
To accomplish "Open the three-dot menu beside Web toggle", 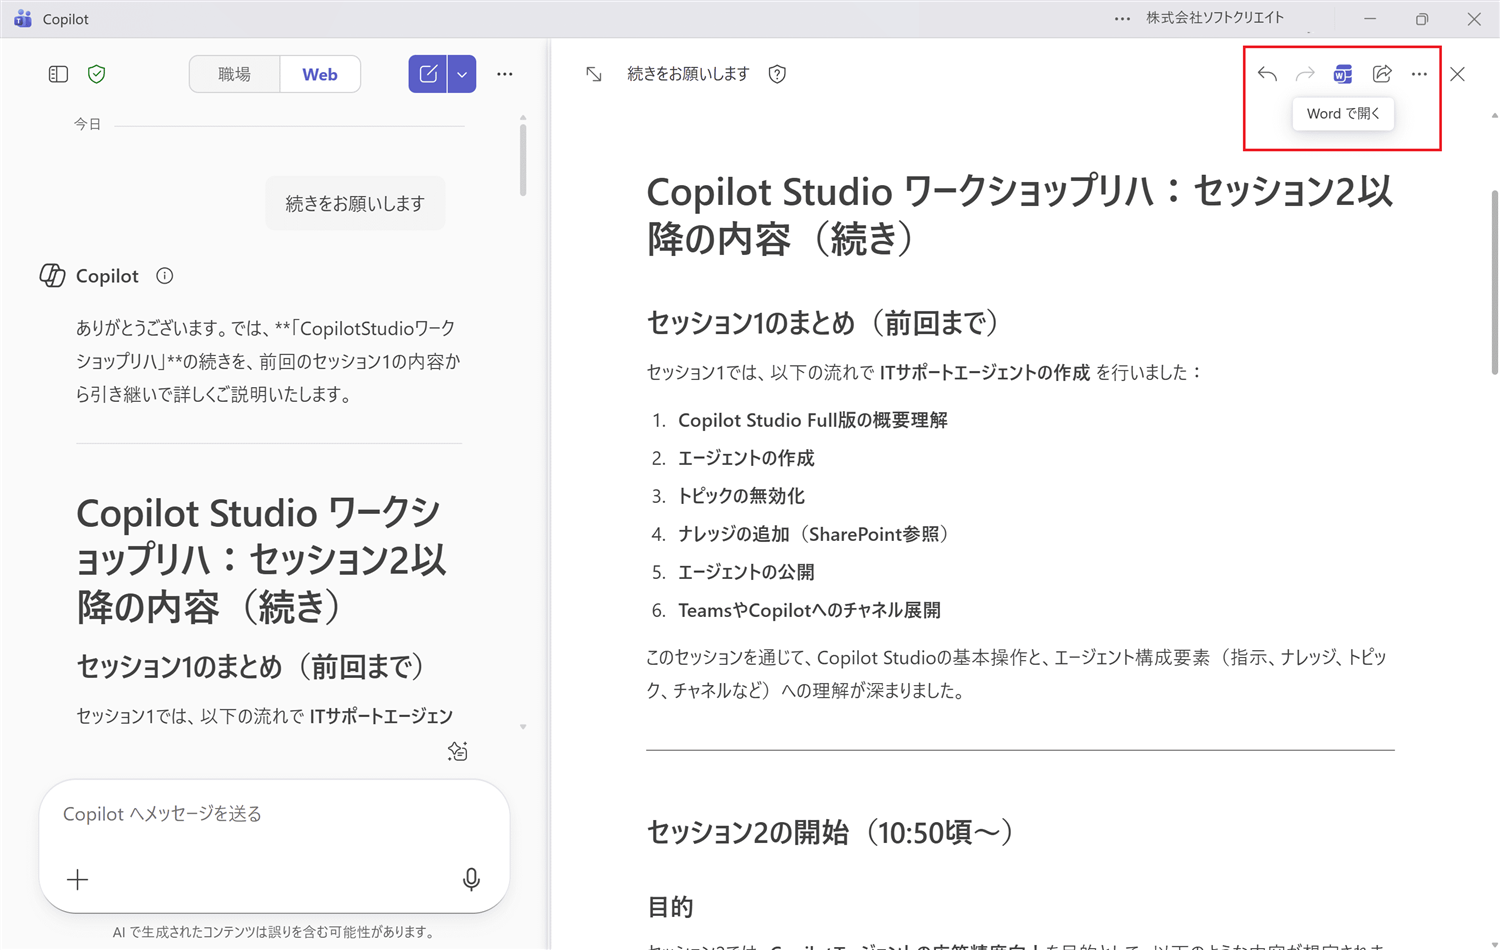I will [505, 73].
